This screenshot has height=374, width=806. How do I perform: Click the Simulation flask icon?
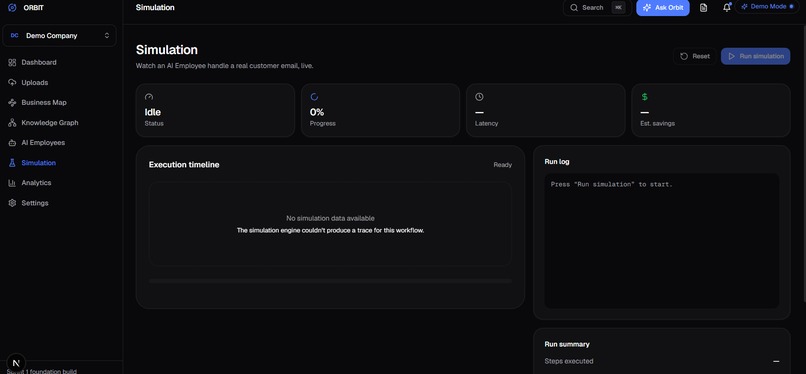12,163
